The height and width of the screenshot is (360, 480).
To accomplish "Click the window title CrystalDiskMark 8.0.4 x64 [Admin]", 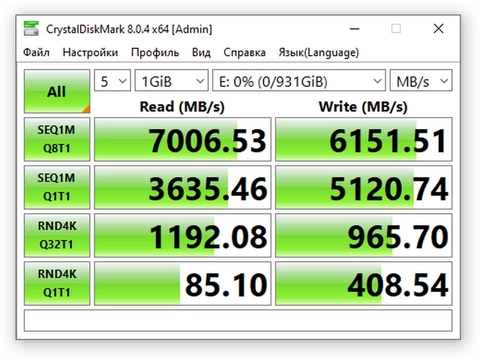I will click(x=129, y=29).
